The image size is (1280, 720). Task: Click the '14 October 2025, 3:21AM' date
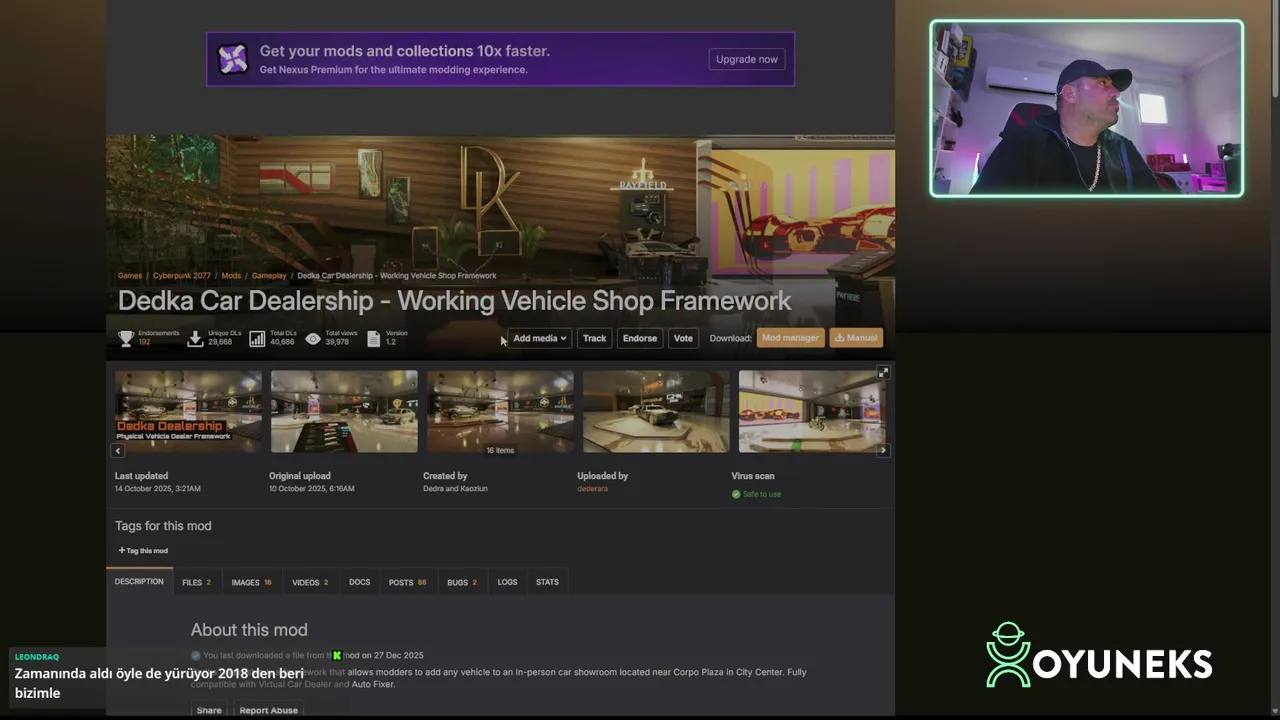[158, 489]
